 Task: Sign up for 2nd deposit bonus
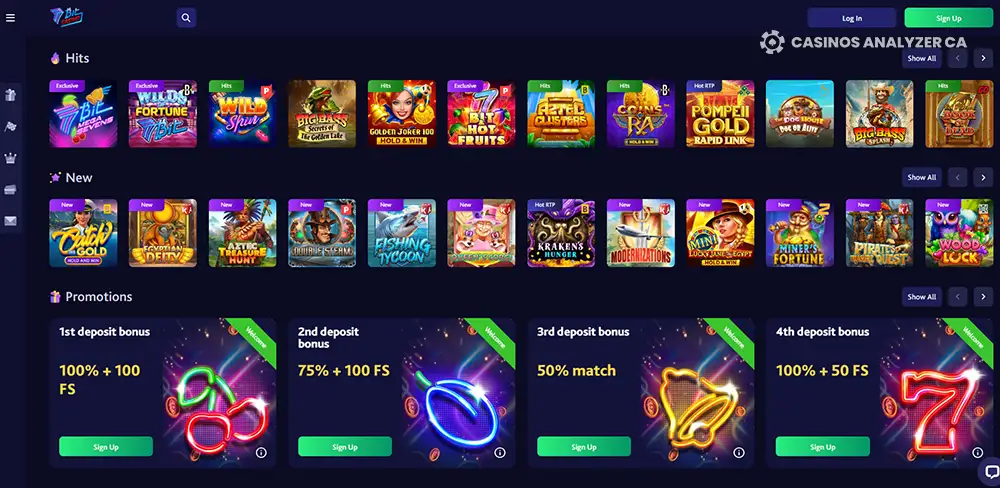coord(345,447)
